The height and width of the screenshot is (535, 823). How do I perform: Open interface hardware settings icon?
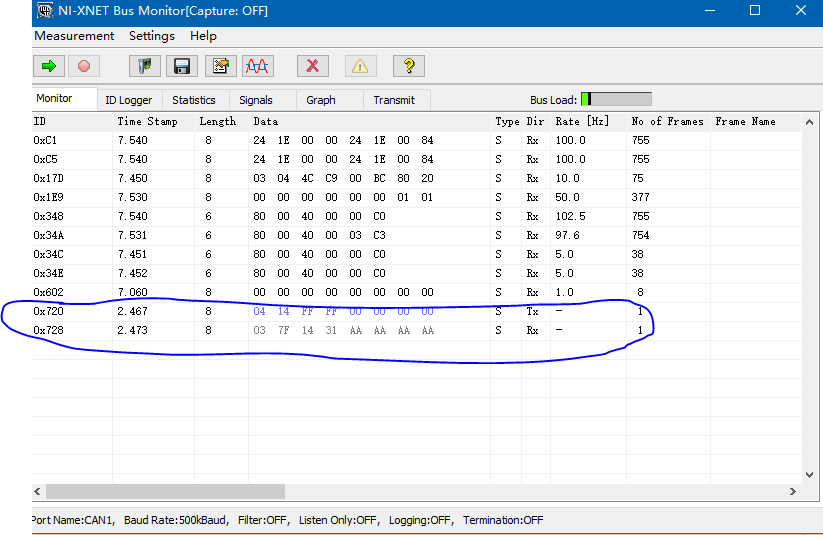[x=145, y=66]
